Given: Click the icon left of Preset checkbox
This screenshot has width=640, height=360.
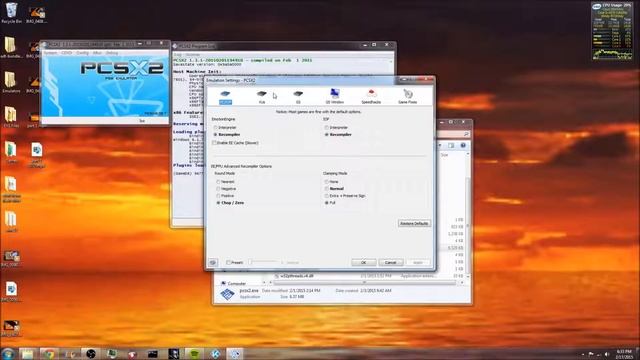Looking at the screenshot, I should pos(213,262).
